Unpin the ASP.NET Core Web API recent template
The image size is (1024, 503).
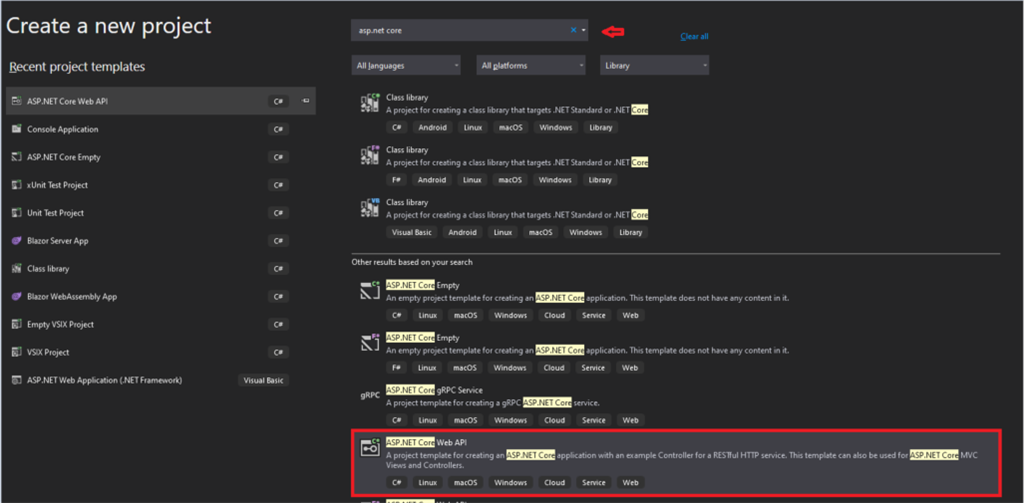point(305,101)
